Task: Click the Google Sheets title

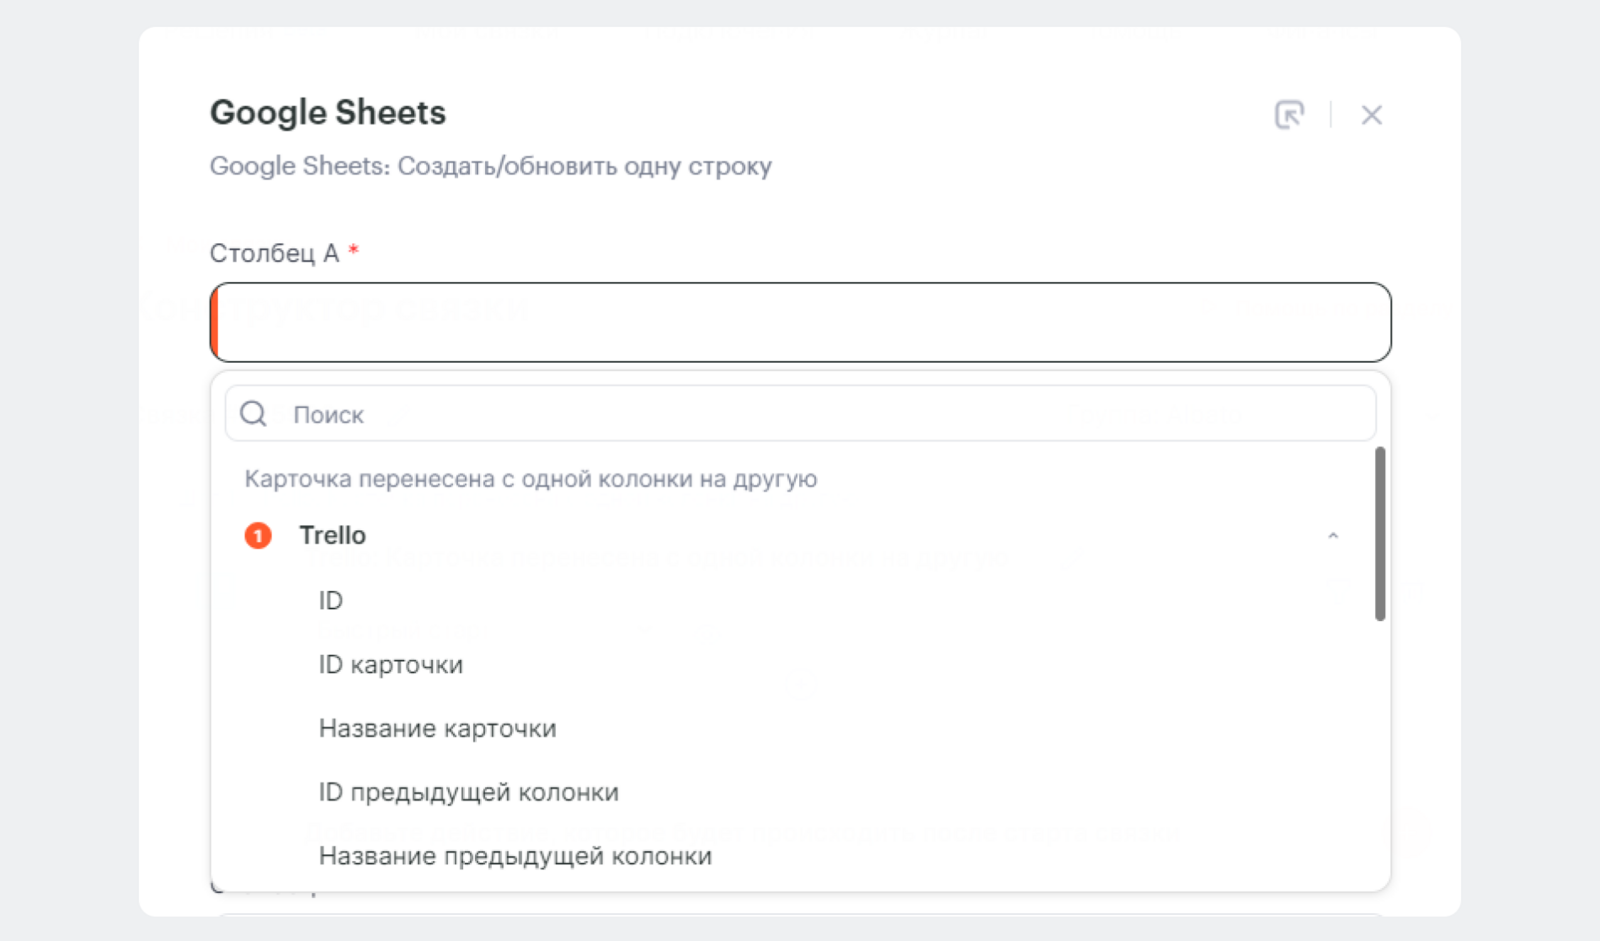Action: (328, 113)
